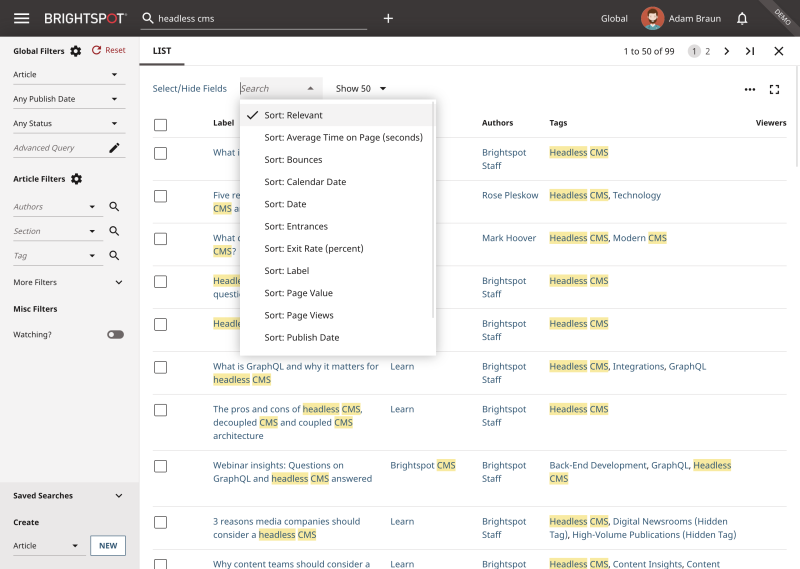
Task: Search Tag with magnifier icon
Action: [x=114, y=256]
